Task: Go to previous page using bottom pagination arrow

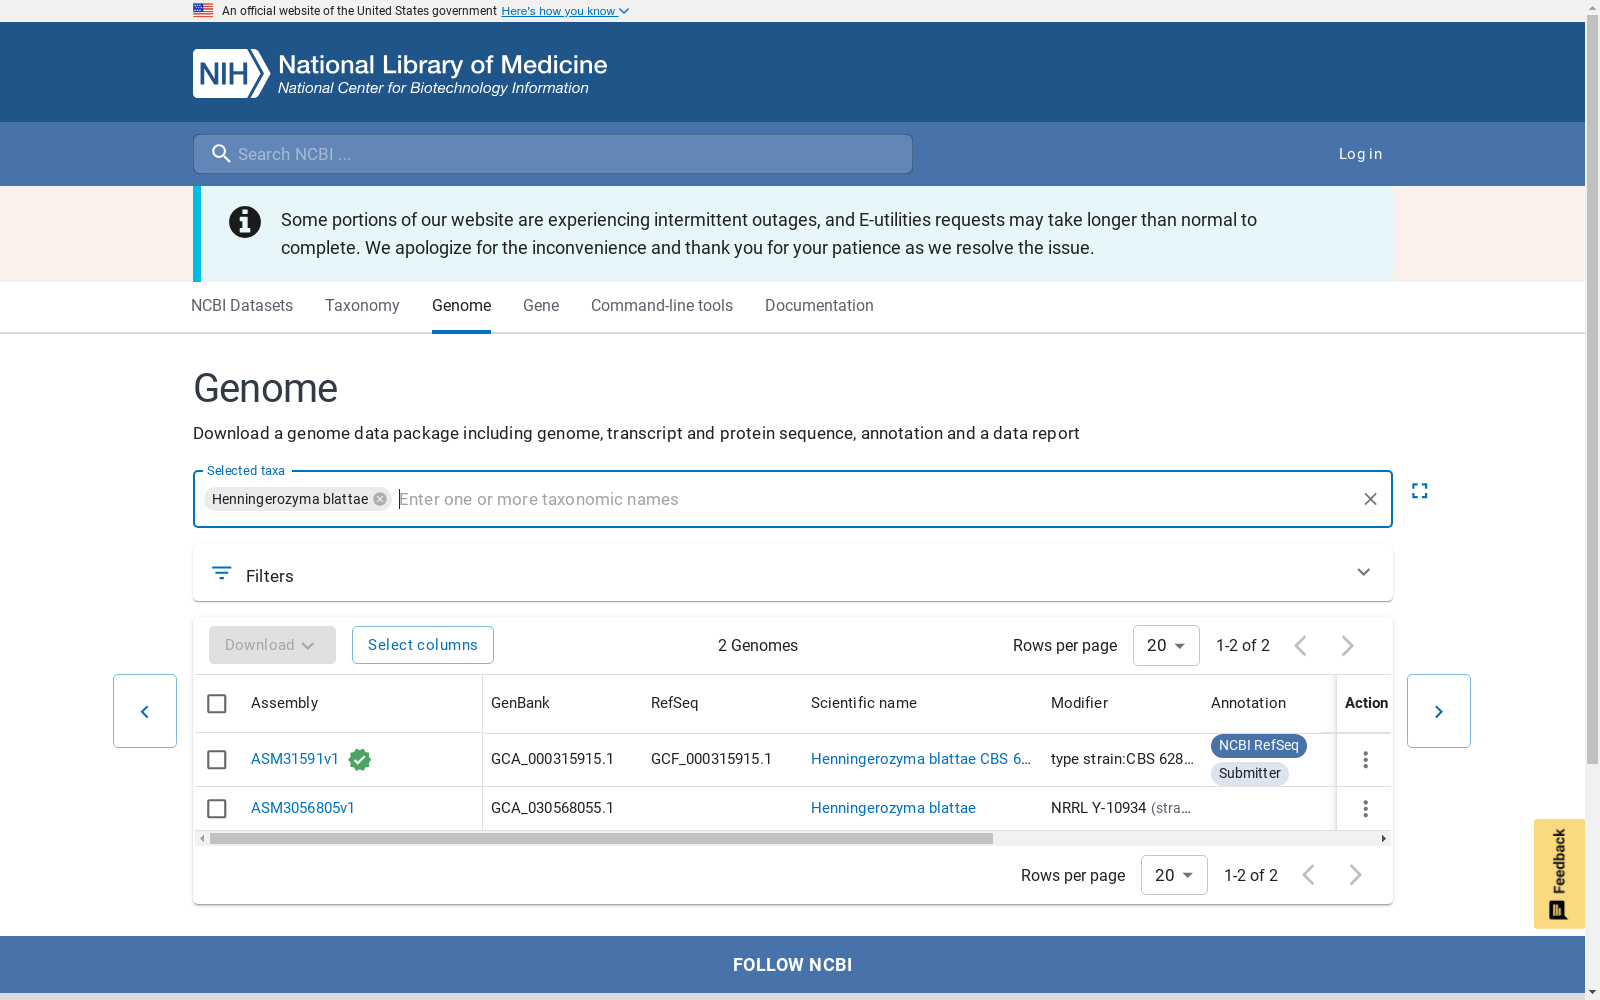Action: pyautogui.click(x=1308, y=876)
